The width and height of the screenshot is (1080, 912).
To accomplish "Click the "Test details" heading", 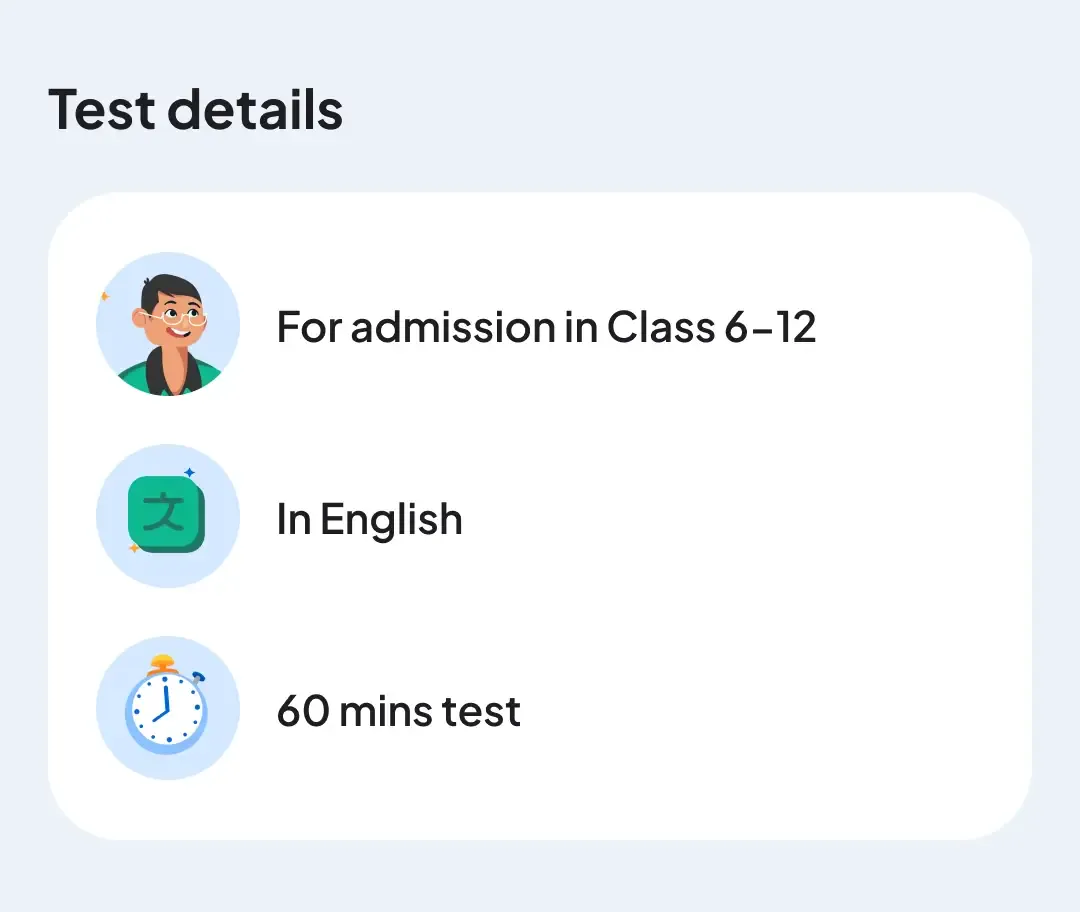I will 196,109.
